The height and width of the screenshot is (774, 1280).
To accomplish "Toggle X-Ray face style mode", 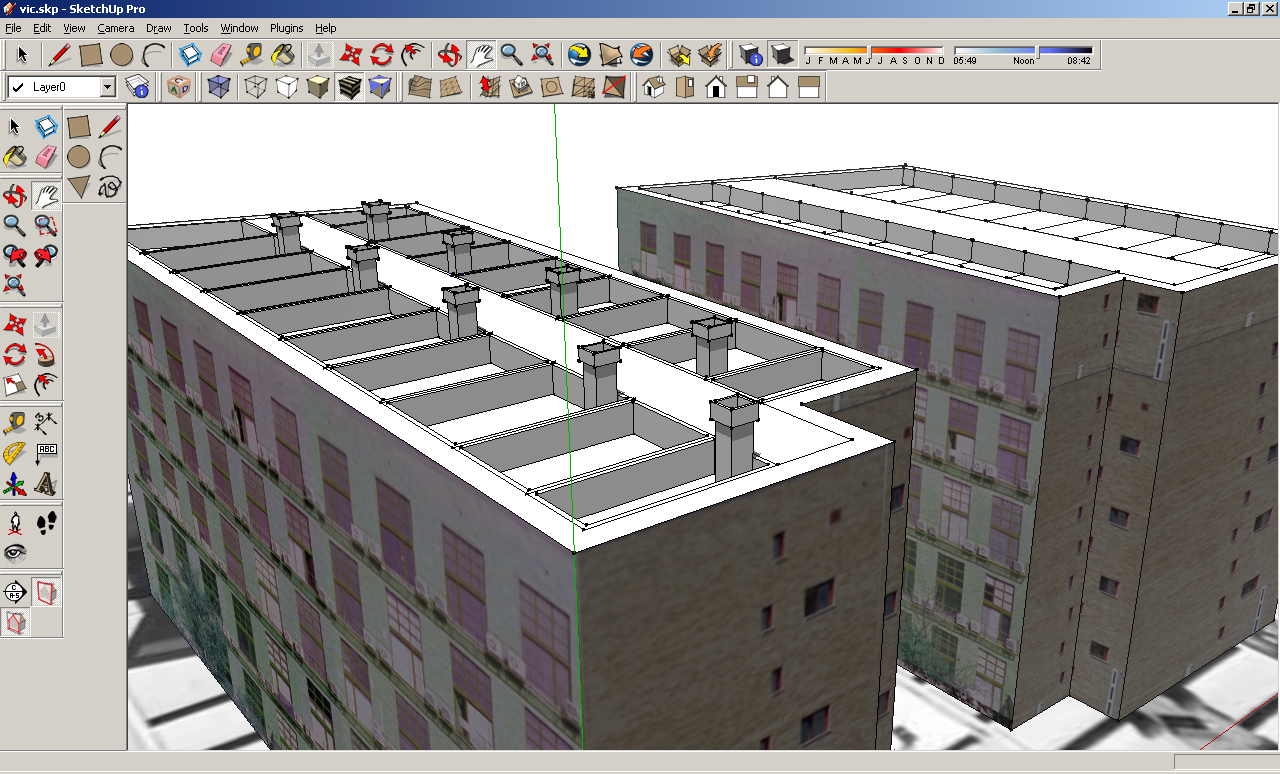I will pos(217,87).
